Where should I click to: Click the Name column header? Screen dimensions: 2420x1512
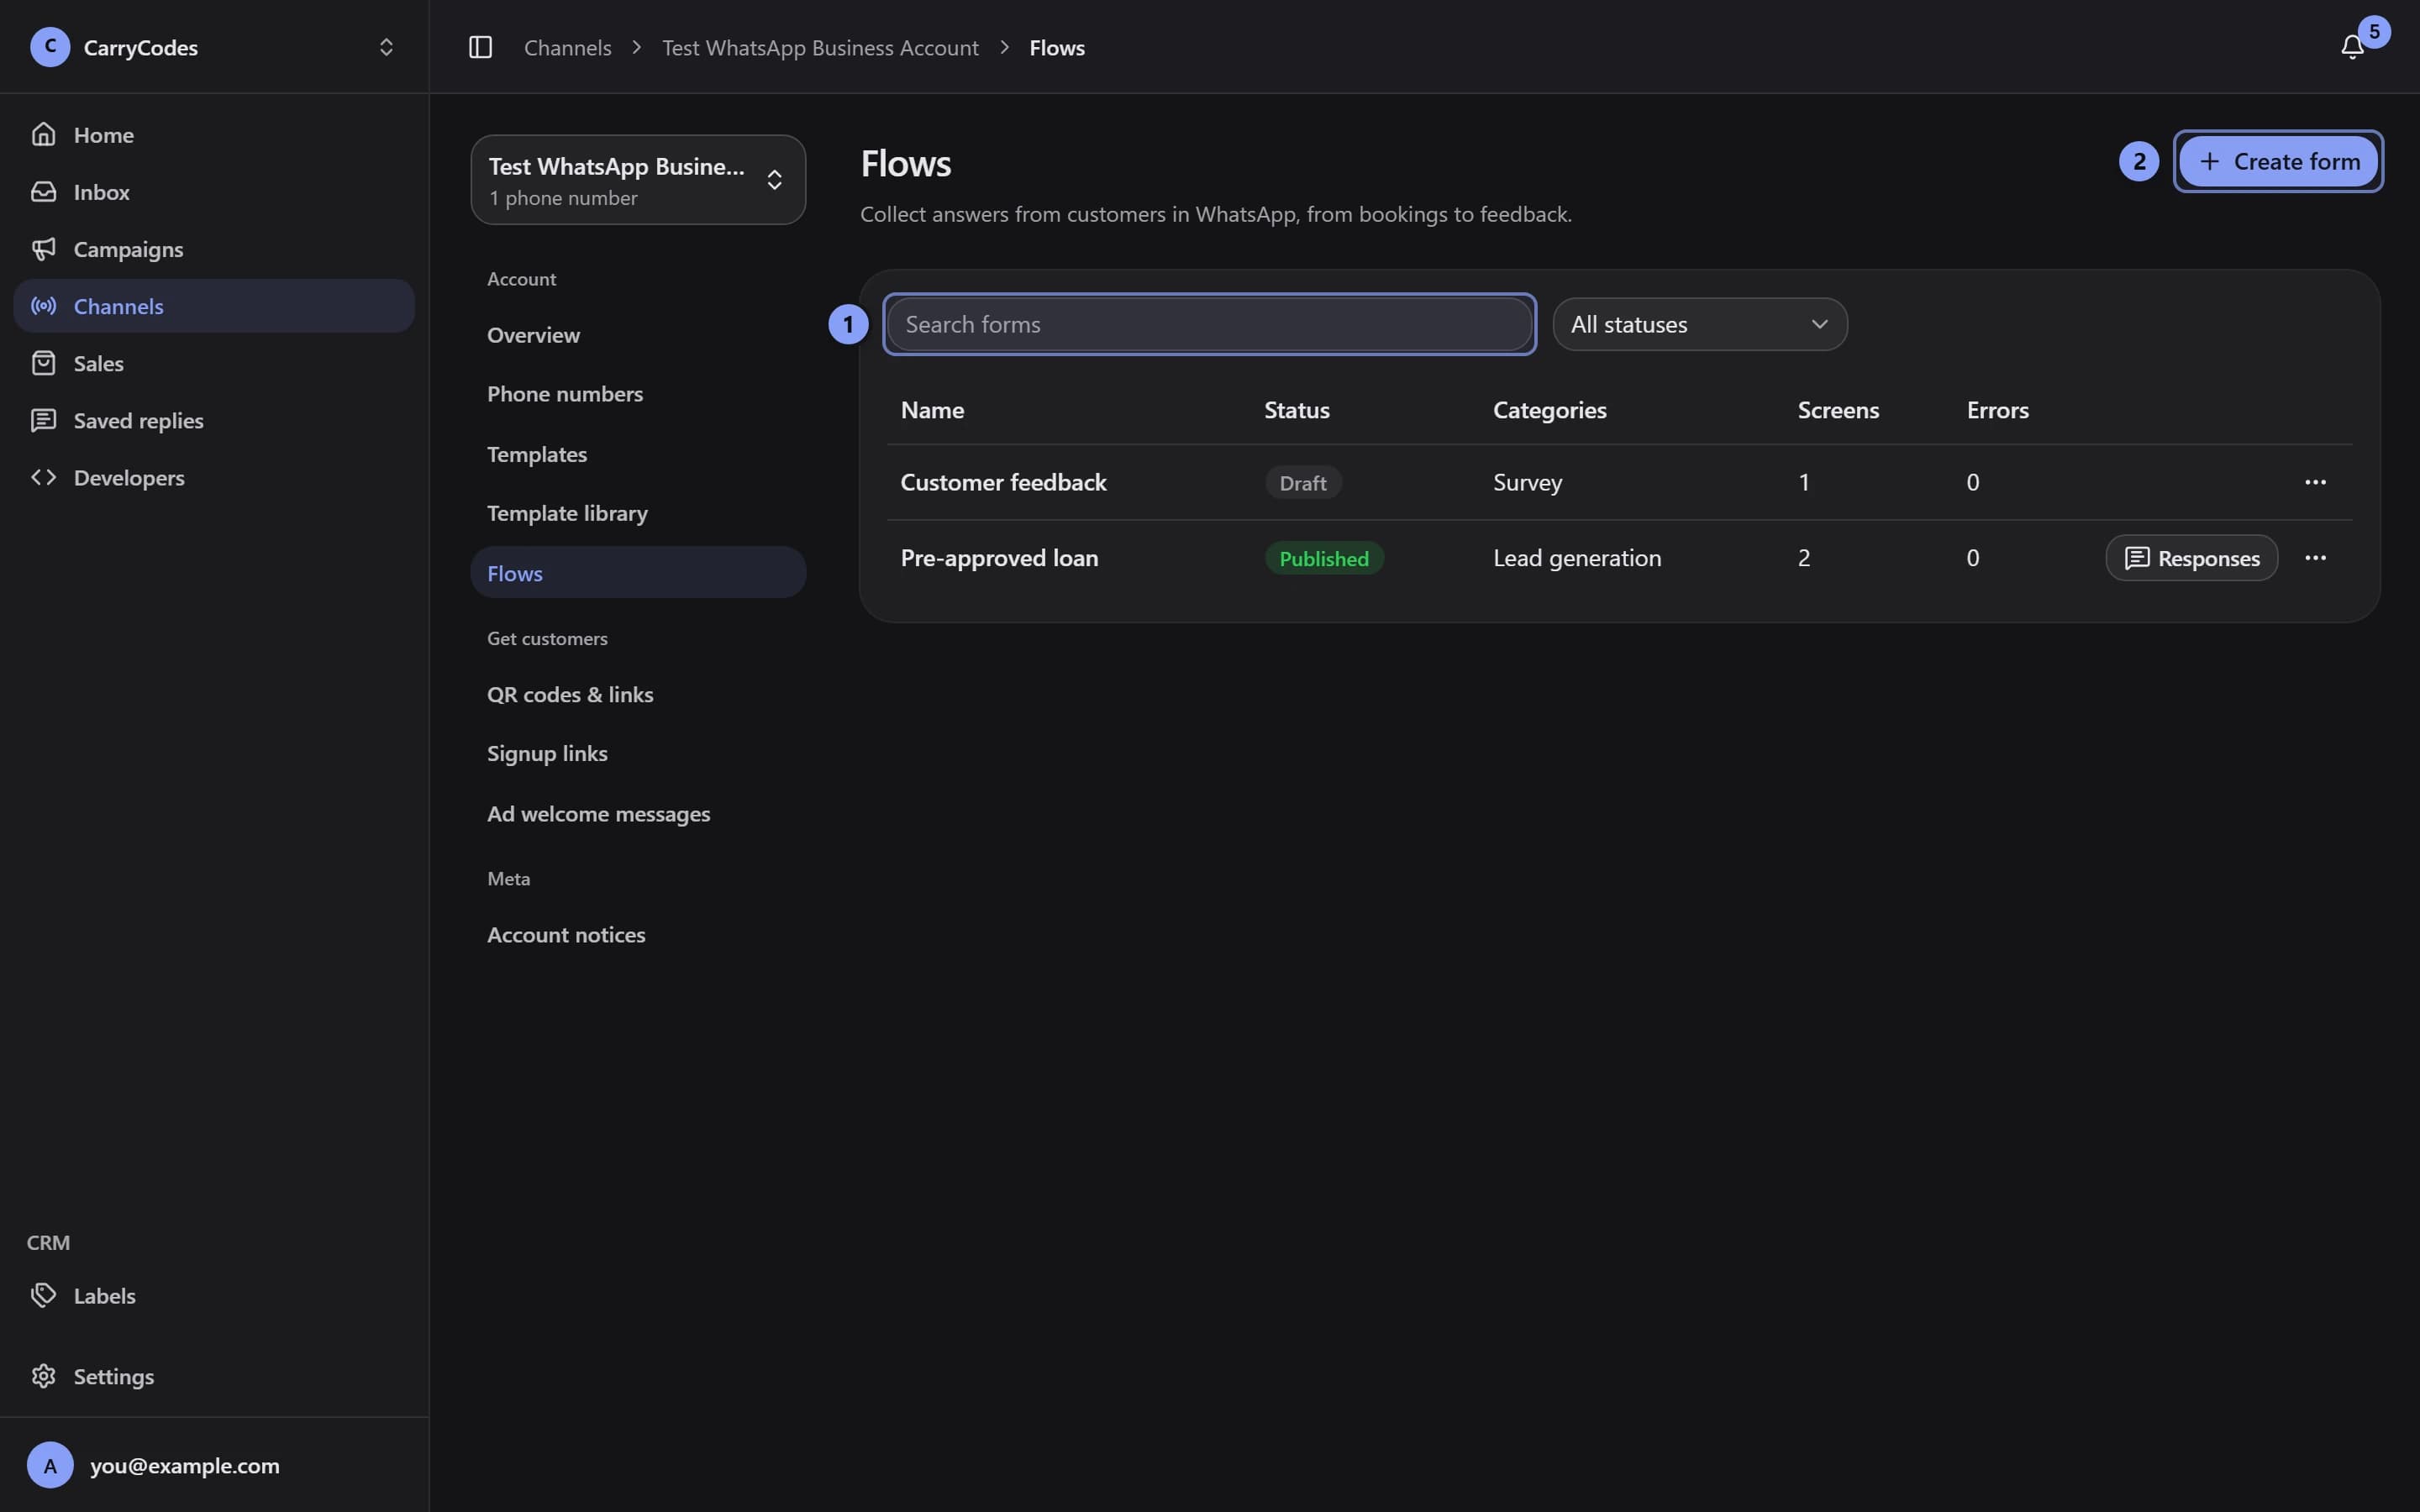932,410
